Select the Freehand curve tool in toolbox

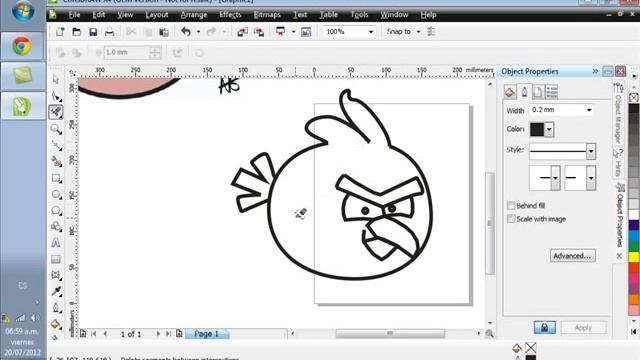pyautogui.click(x=56, y=145)
